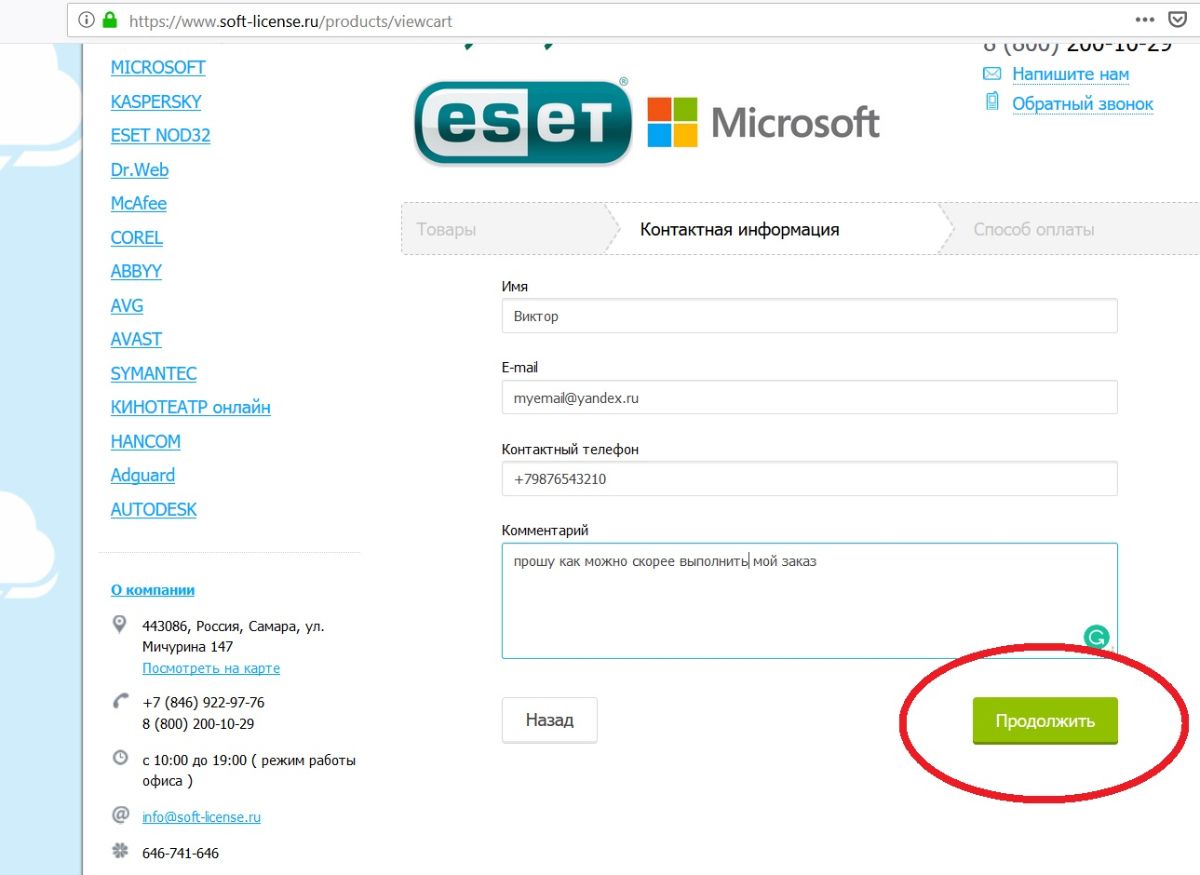The height and width of the screenshot is (875, 1200).
Task: Open the ESET NOD32 category
Action: [x=161, y=136]
